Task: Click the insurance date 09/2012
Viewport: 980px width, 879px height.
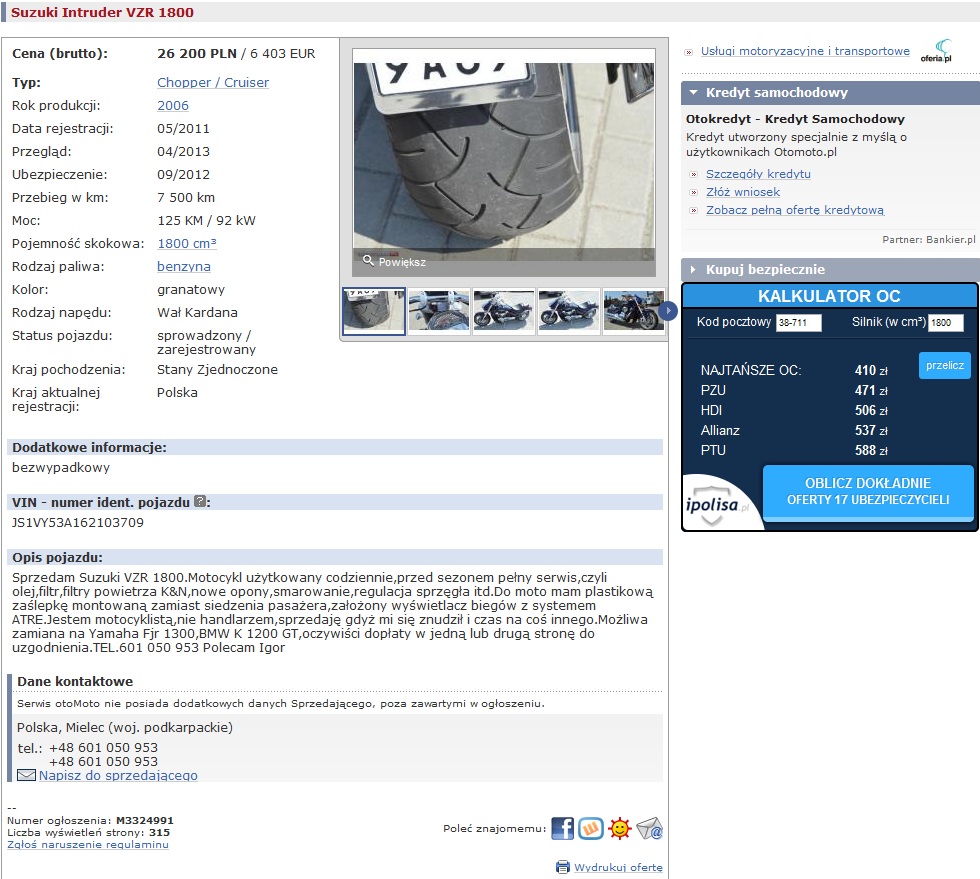Action: 183,175
